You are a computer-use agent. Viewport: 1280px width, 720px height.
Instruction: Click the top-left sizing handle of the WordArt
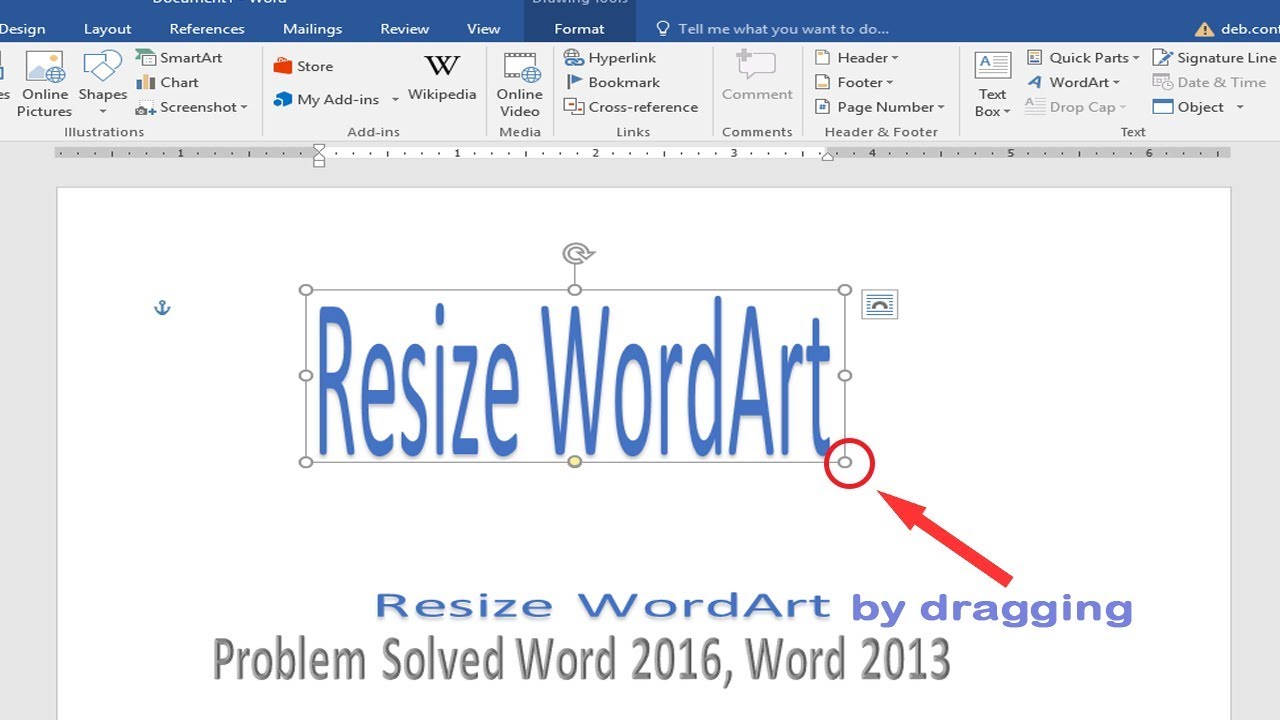306,290
